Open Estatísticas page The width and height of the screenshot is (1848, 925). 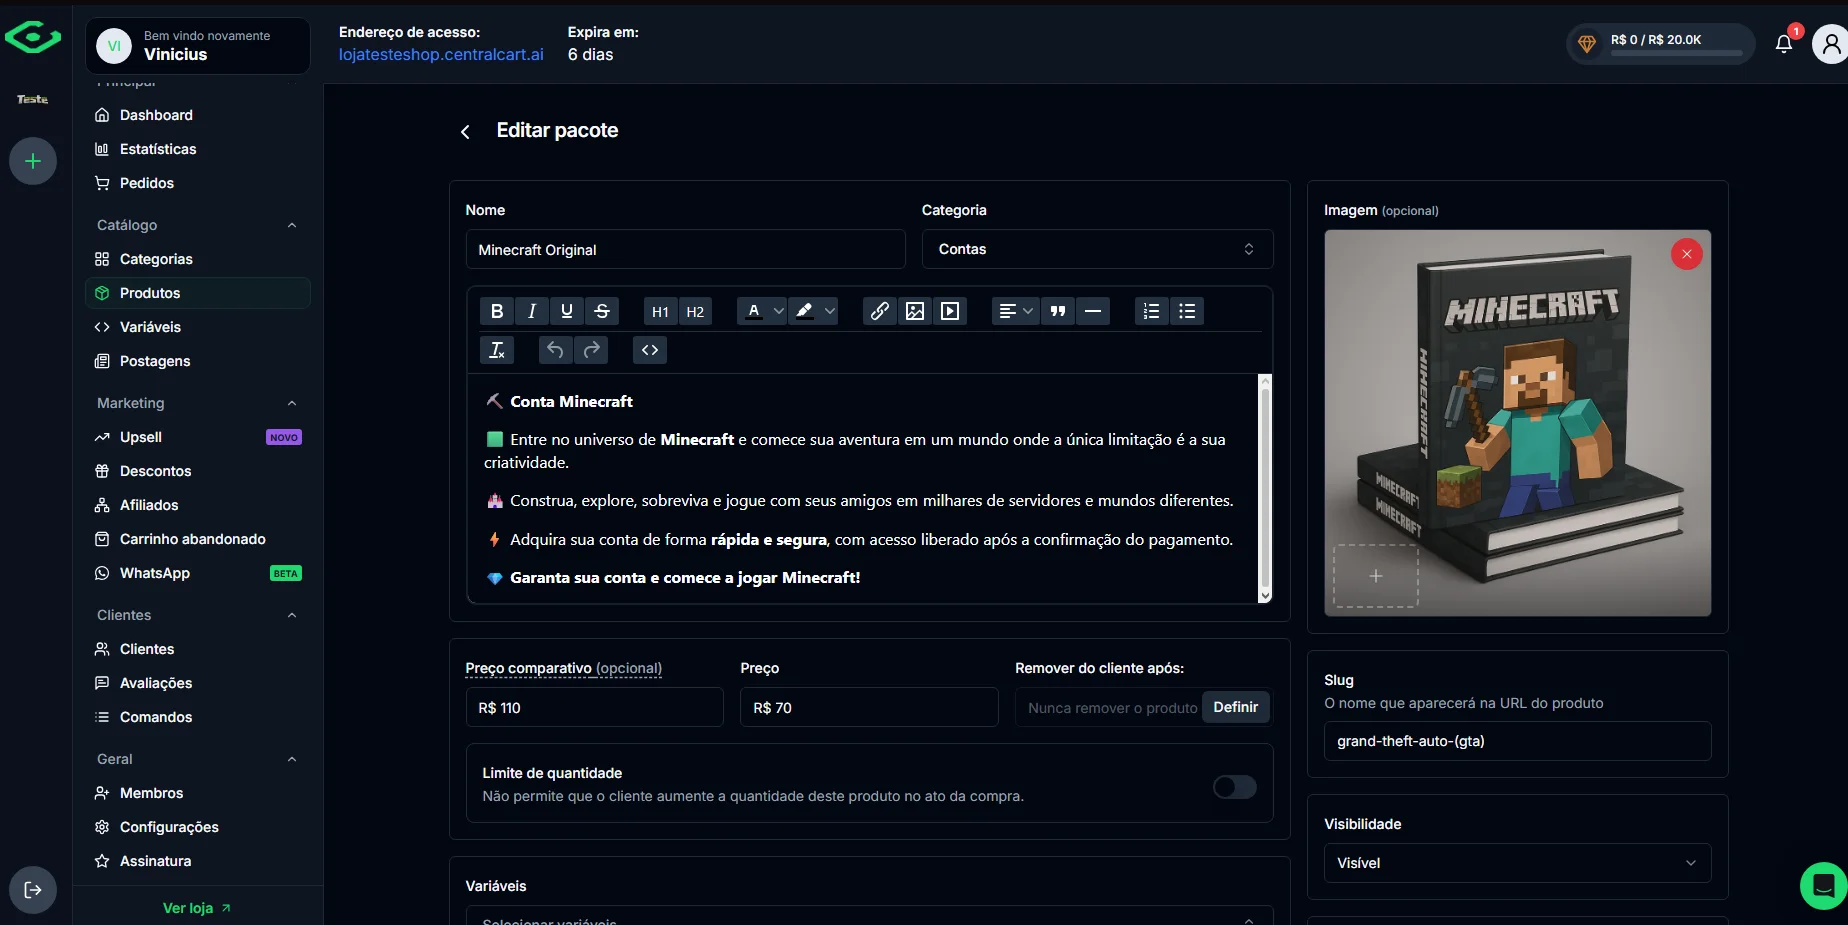198,149
